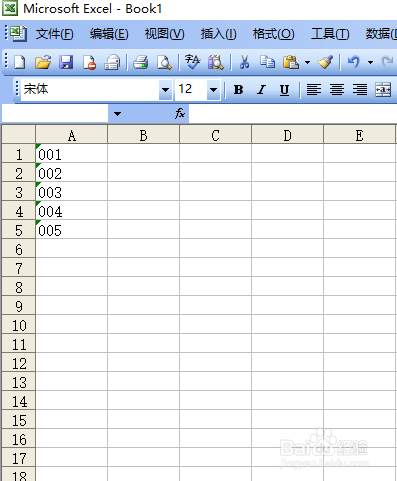
Task: Click the Permission document icon
Action: (x=89, y=62)
